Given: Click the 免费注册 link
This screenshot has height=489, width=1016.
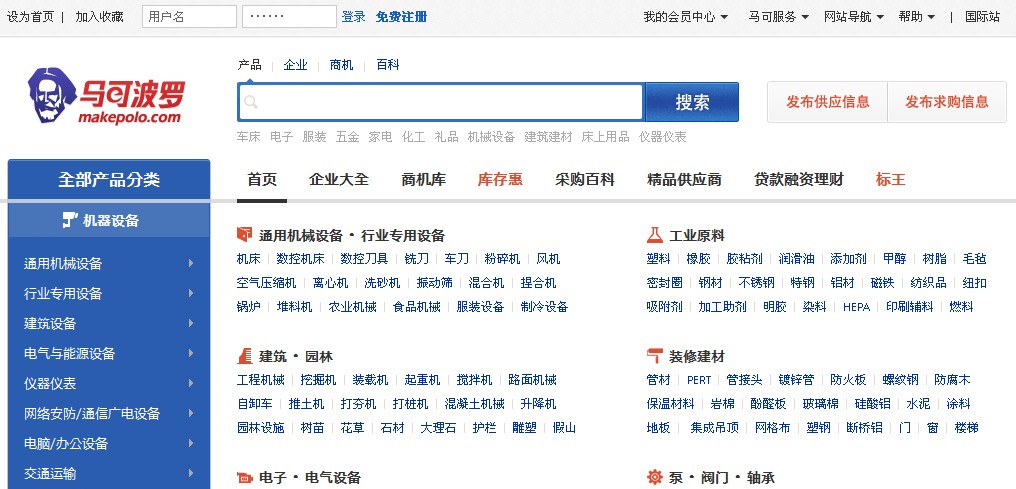Looking at the screenshot, I should coord(401,17).
